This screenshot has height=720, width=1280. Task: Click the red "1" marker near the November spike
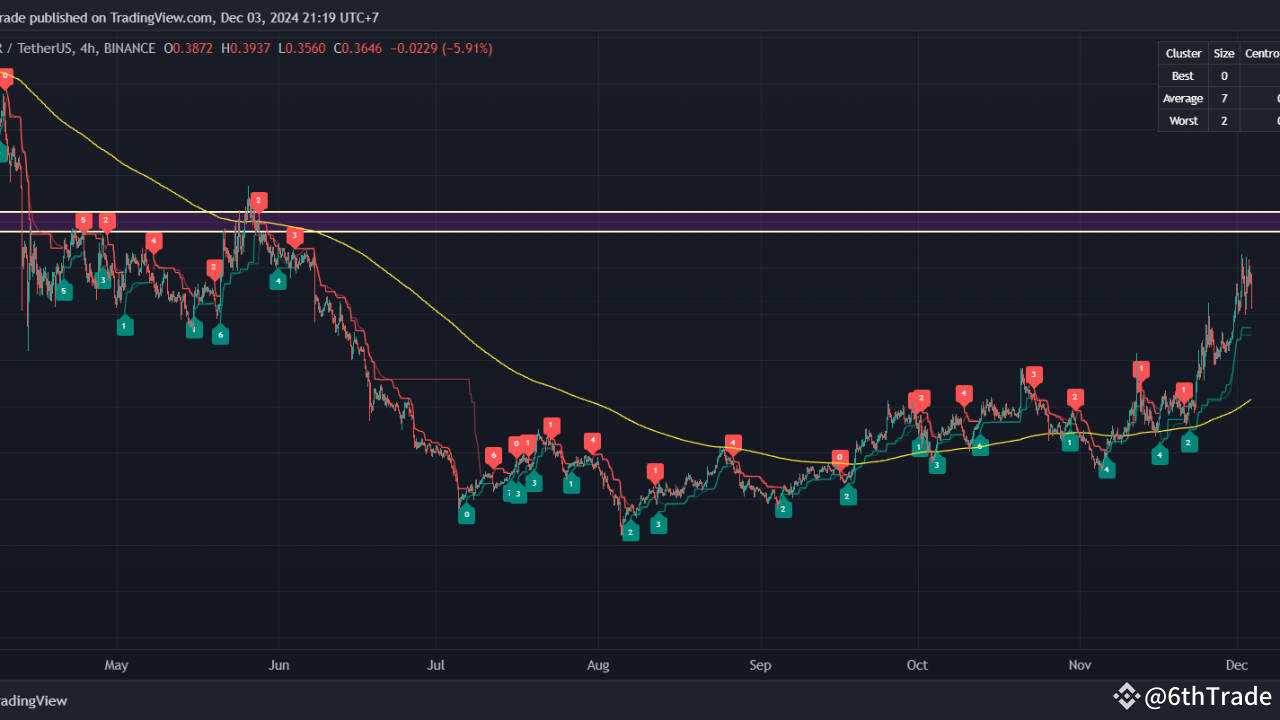point(1140,368)
